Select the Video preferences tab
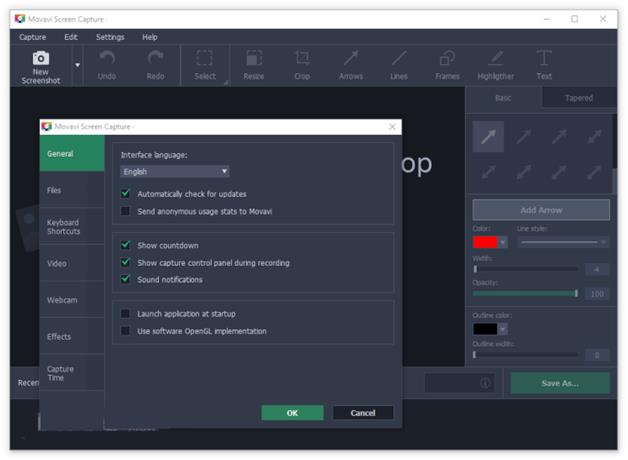The image size is (628, 460). click(x=72, y=263)
